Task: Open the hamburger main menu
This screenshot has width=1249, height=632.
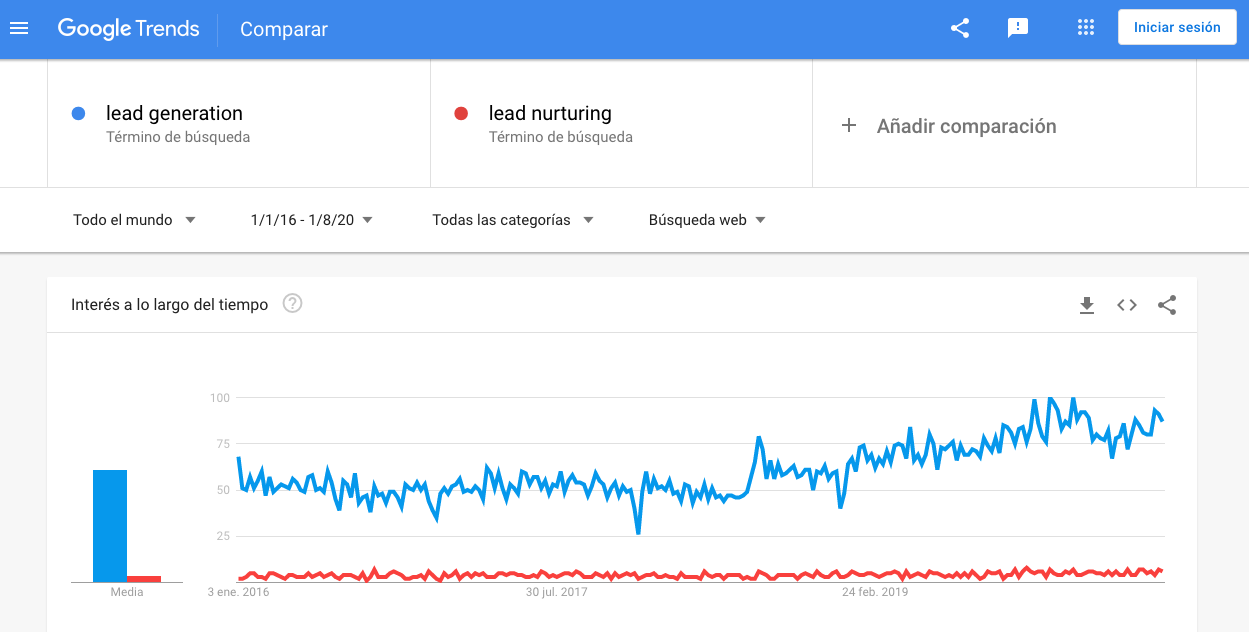Action: click(19, 28)
